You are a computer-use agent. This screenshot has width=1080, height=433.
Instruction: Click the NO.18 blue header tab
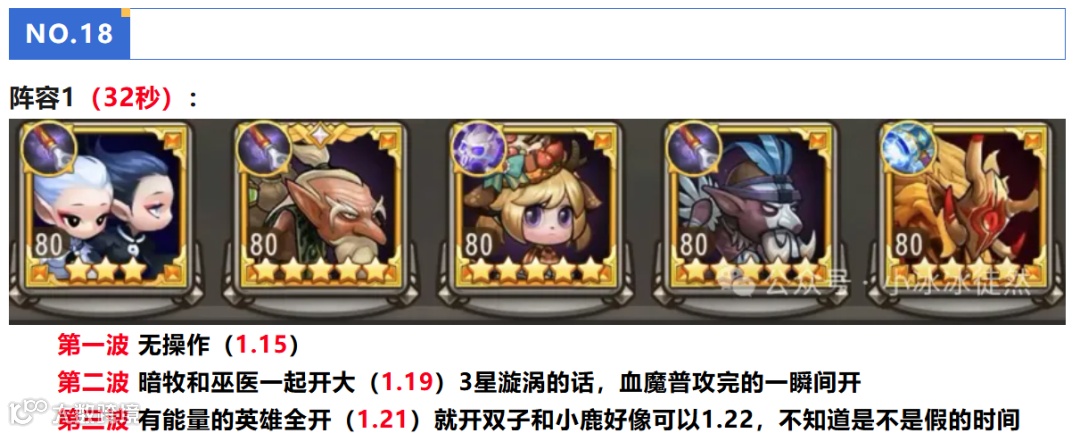pyautogui.click(x=70, y=34)
